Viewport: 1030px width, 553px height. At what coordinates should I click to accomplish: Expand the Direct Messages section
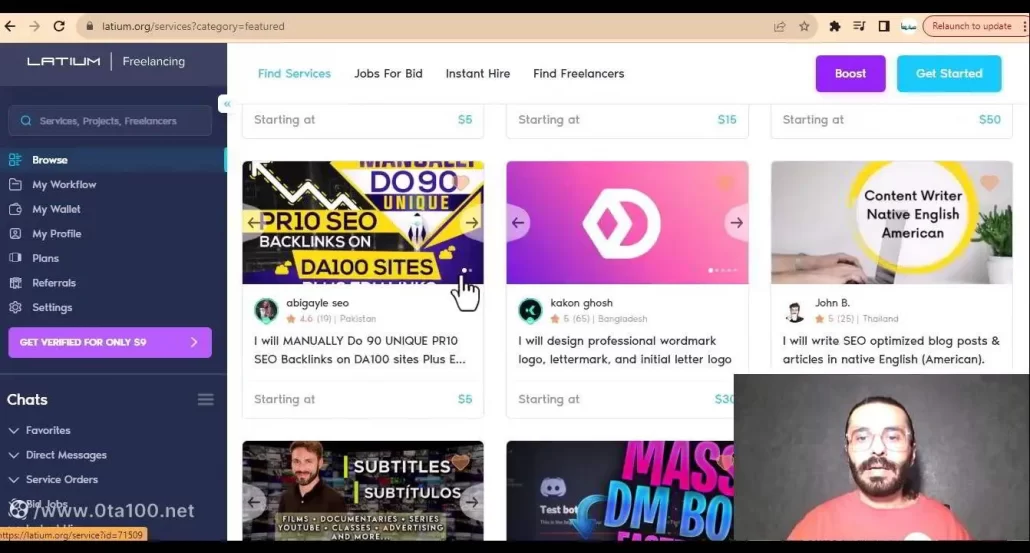point(14,455)
